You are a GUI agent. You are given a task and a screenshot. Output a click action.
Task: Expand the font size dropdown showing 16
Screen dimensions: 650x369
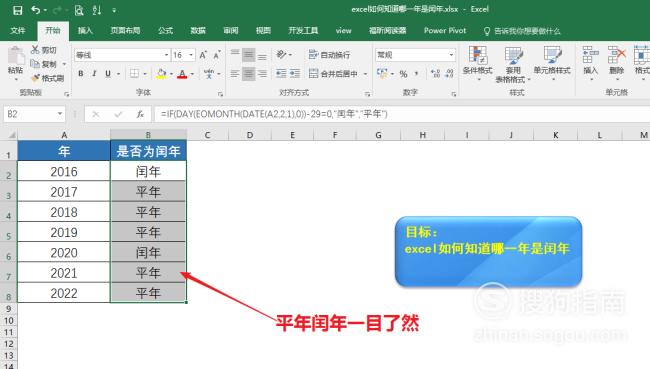coord(191,55)
